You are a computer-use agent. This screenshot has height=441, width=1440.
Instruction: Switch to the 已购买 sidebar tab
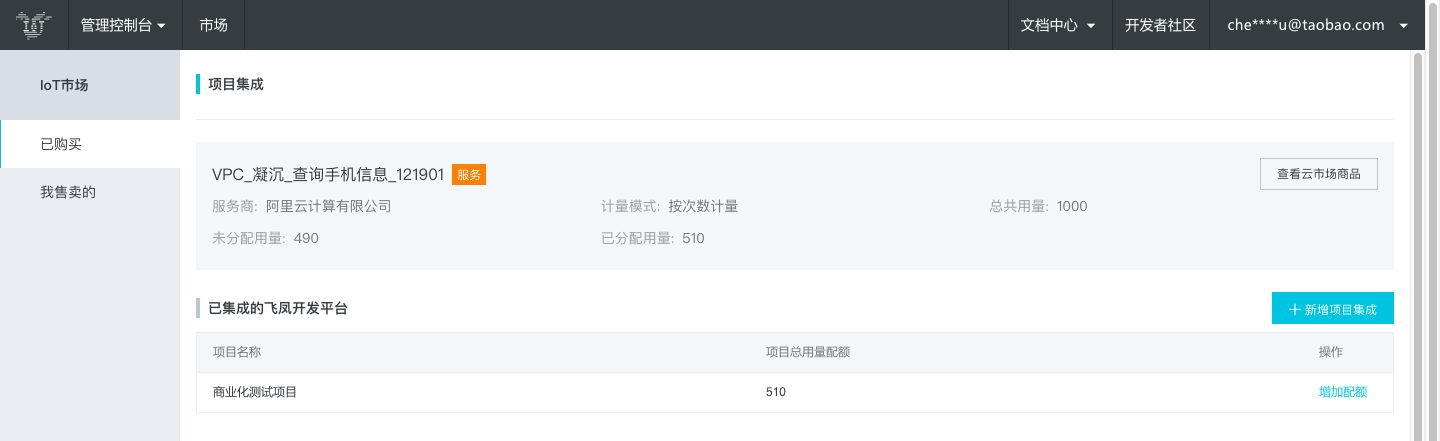point(90,144)
